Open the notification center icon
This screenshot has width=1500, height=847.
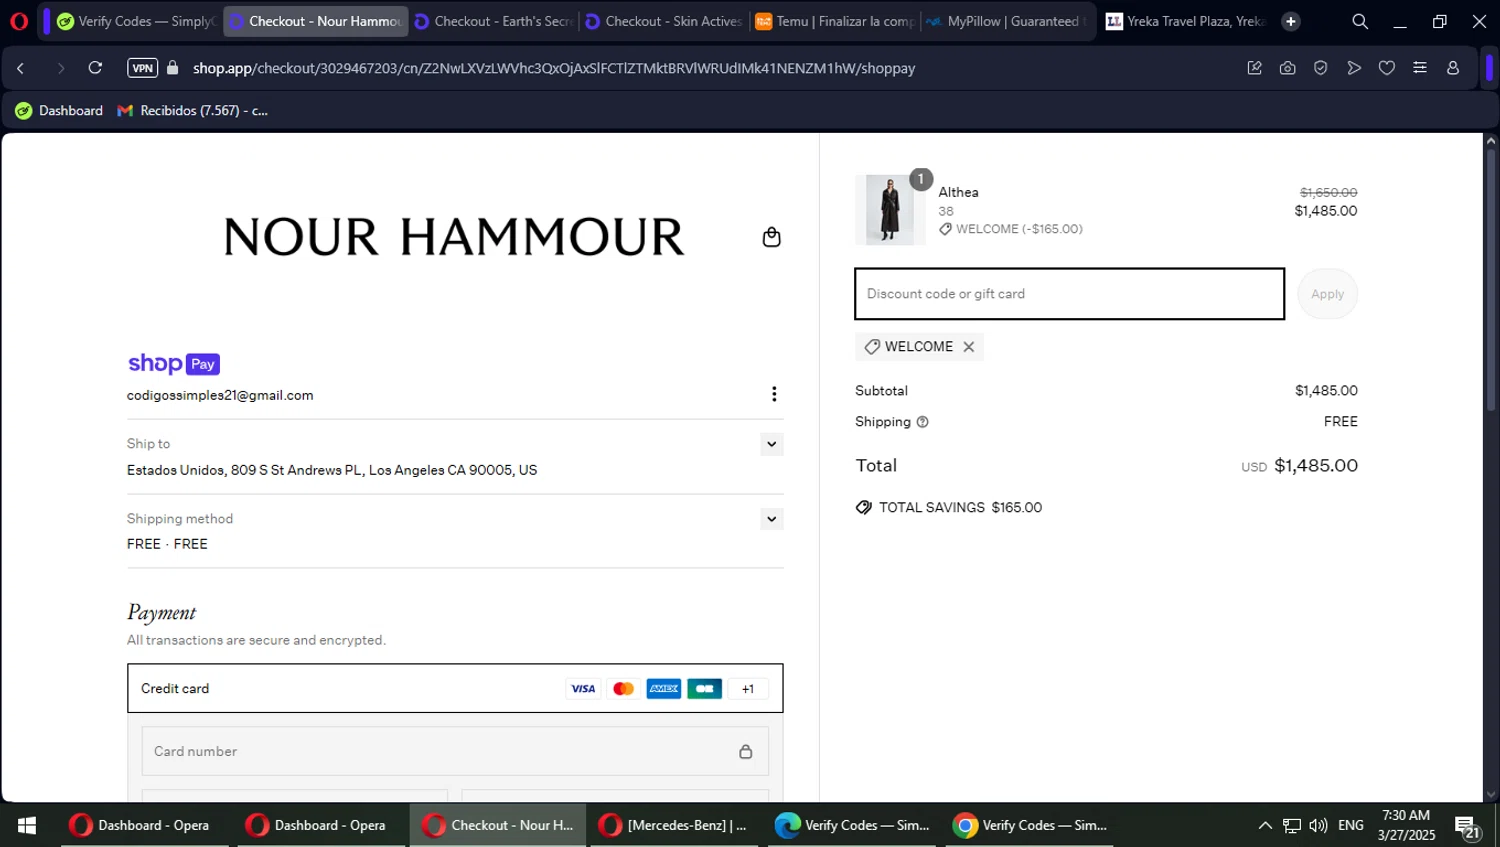pyautogui.click(x=1468, y=827)
